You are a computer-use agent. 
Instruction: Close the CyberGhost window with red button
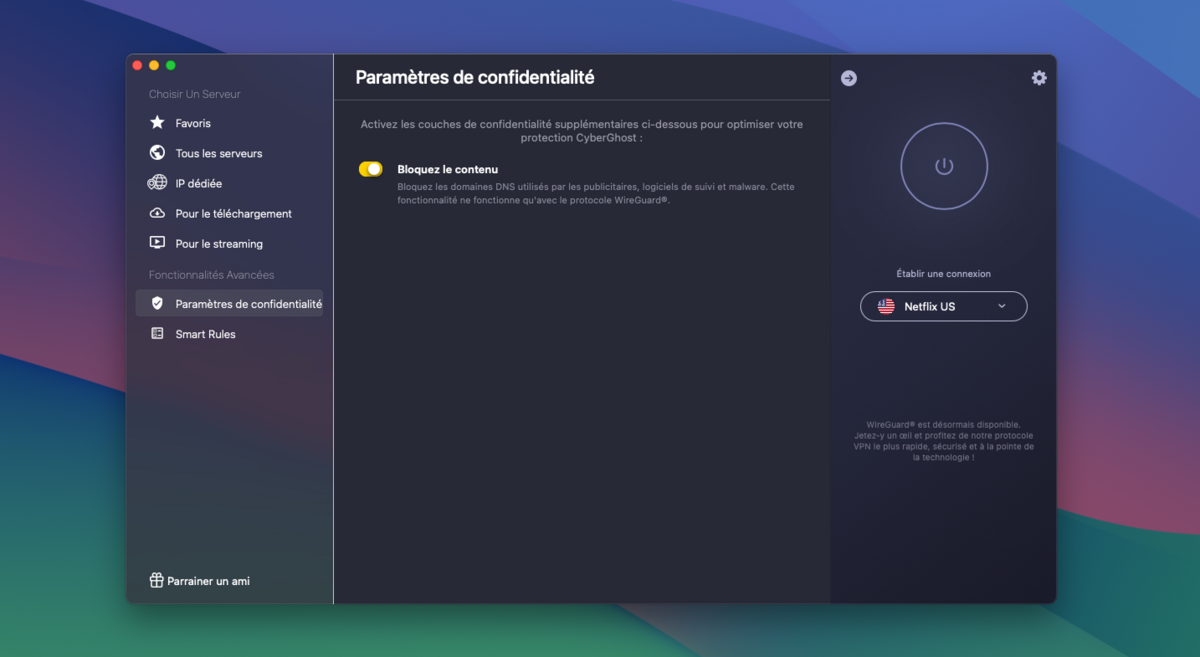click(x=137, y=65)
